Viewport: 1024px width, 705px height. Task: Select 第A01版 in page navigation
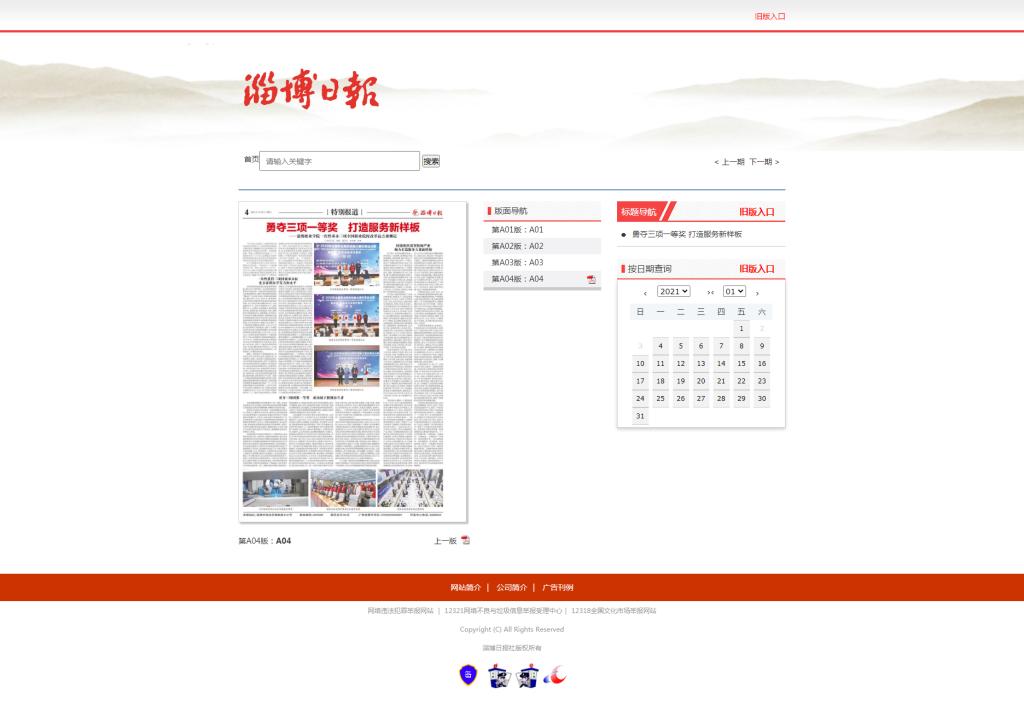tap(517, 230)
